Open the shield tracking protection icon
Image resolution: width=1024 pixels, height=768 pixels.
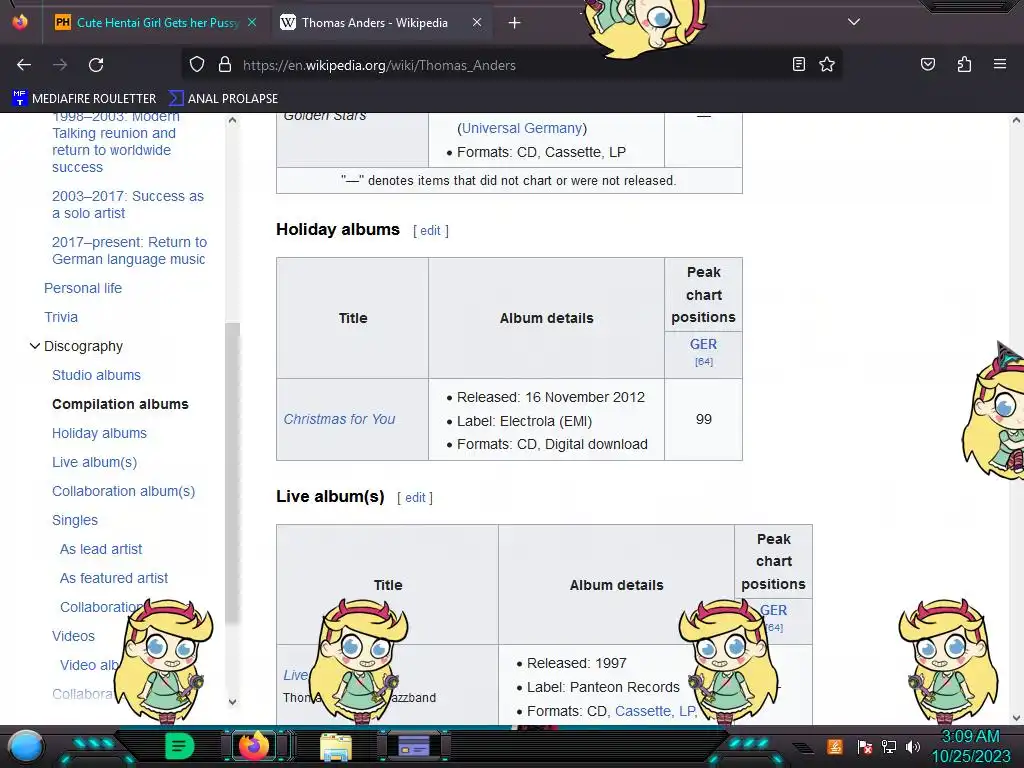coord(197,65)
